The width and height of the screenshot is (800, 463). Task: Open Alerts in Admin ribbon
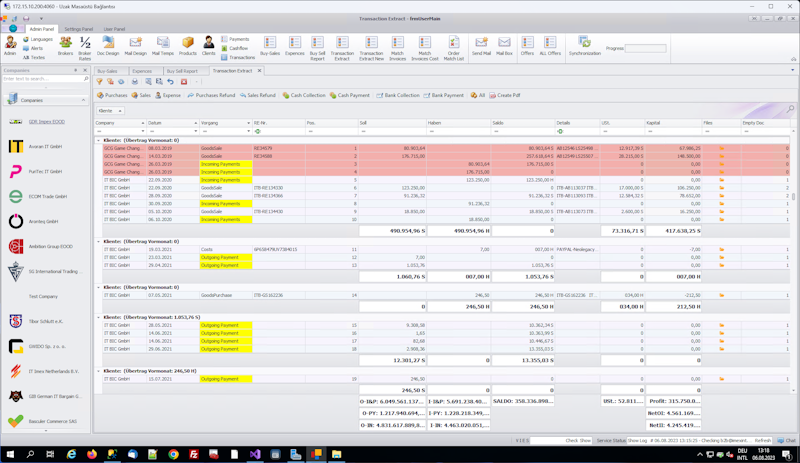(x=34, y=48)
